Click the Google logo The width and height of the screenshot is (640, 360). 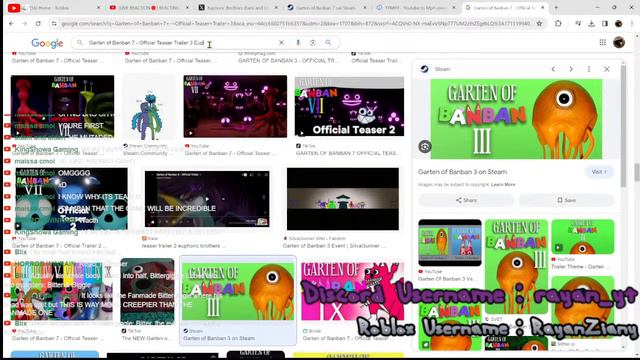(47, 43)
